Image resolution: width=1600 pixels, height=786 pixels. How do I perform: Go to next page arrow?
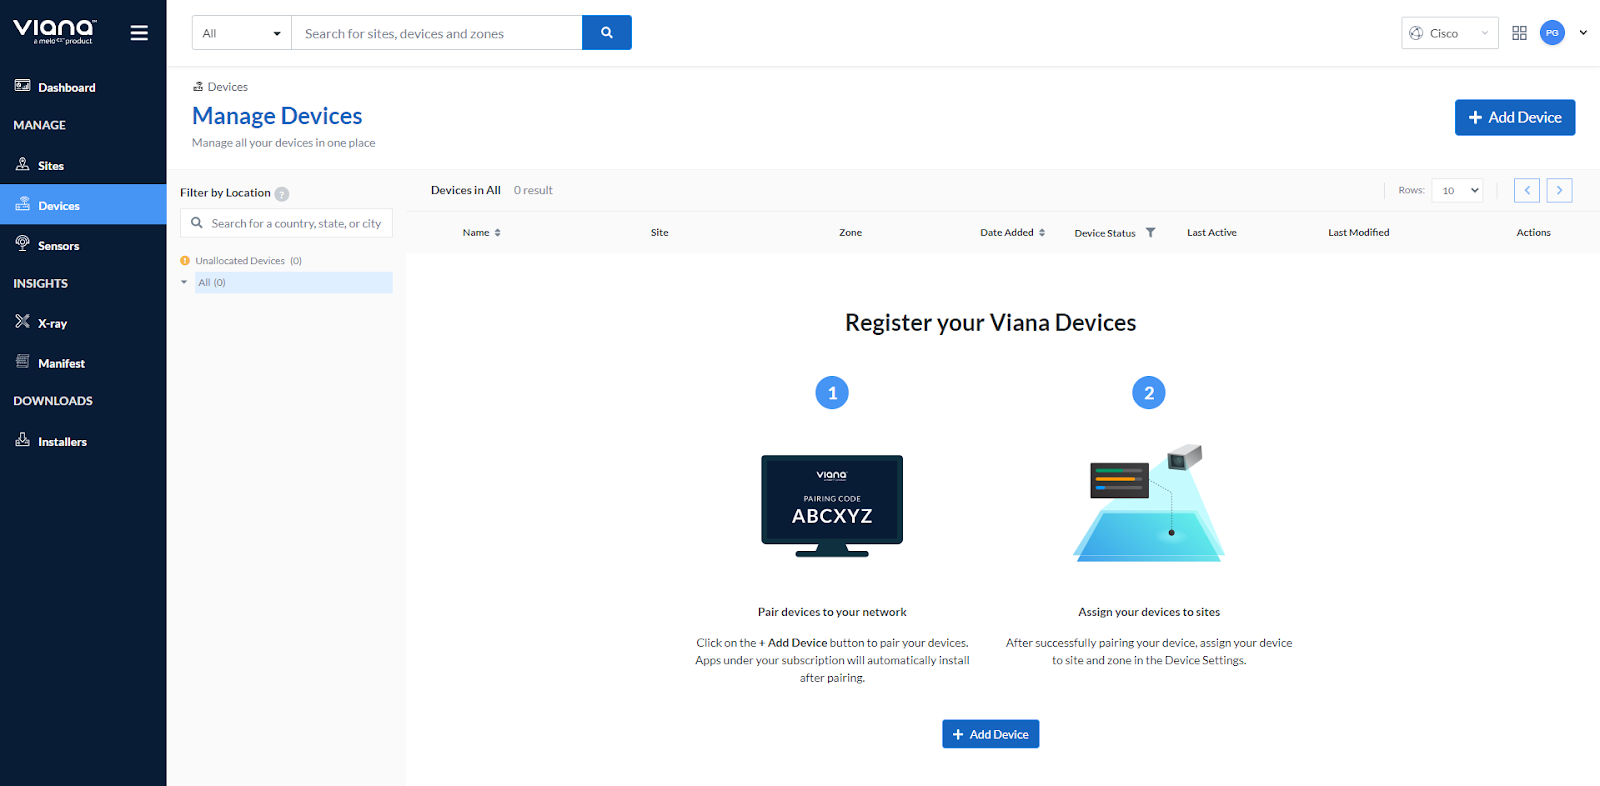[x=1559, y=190]
